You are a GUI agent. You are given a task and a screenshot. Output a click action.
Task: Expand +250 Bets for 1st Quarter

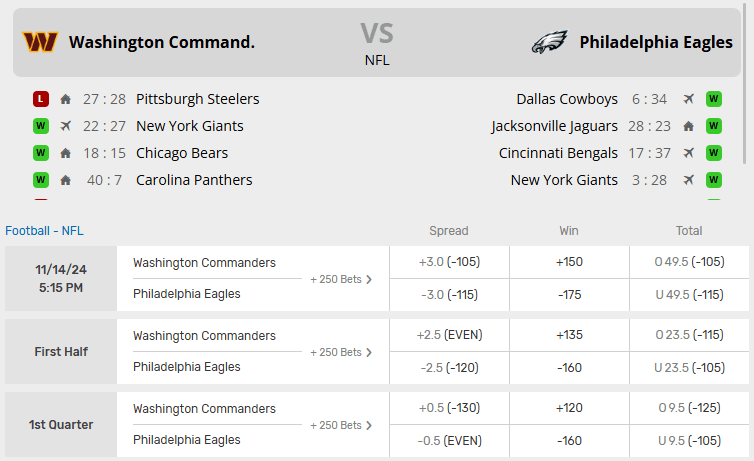(x=341, y=425)
